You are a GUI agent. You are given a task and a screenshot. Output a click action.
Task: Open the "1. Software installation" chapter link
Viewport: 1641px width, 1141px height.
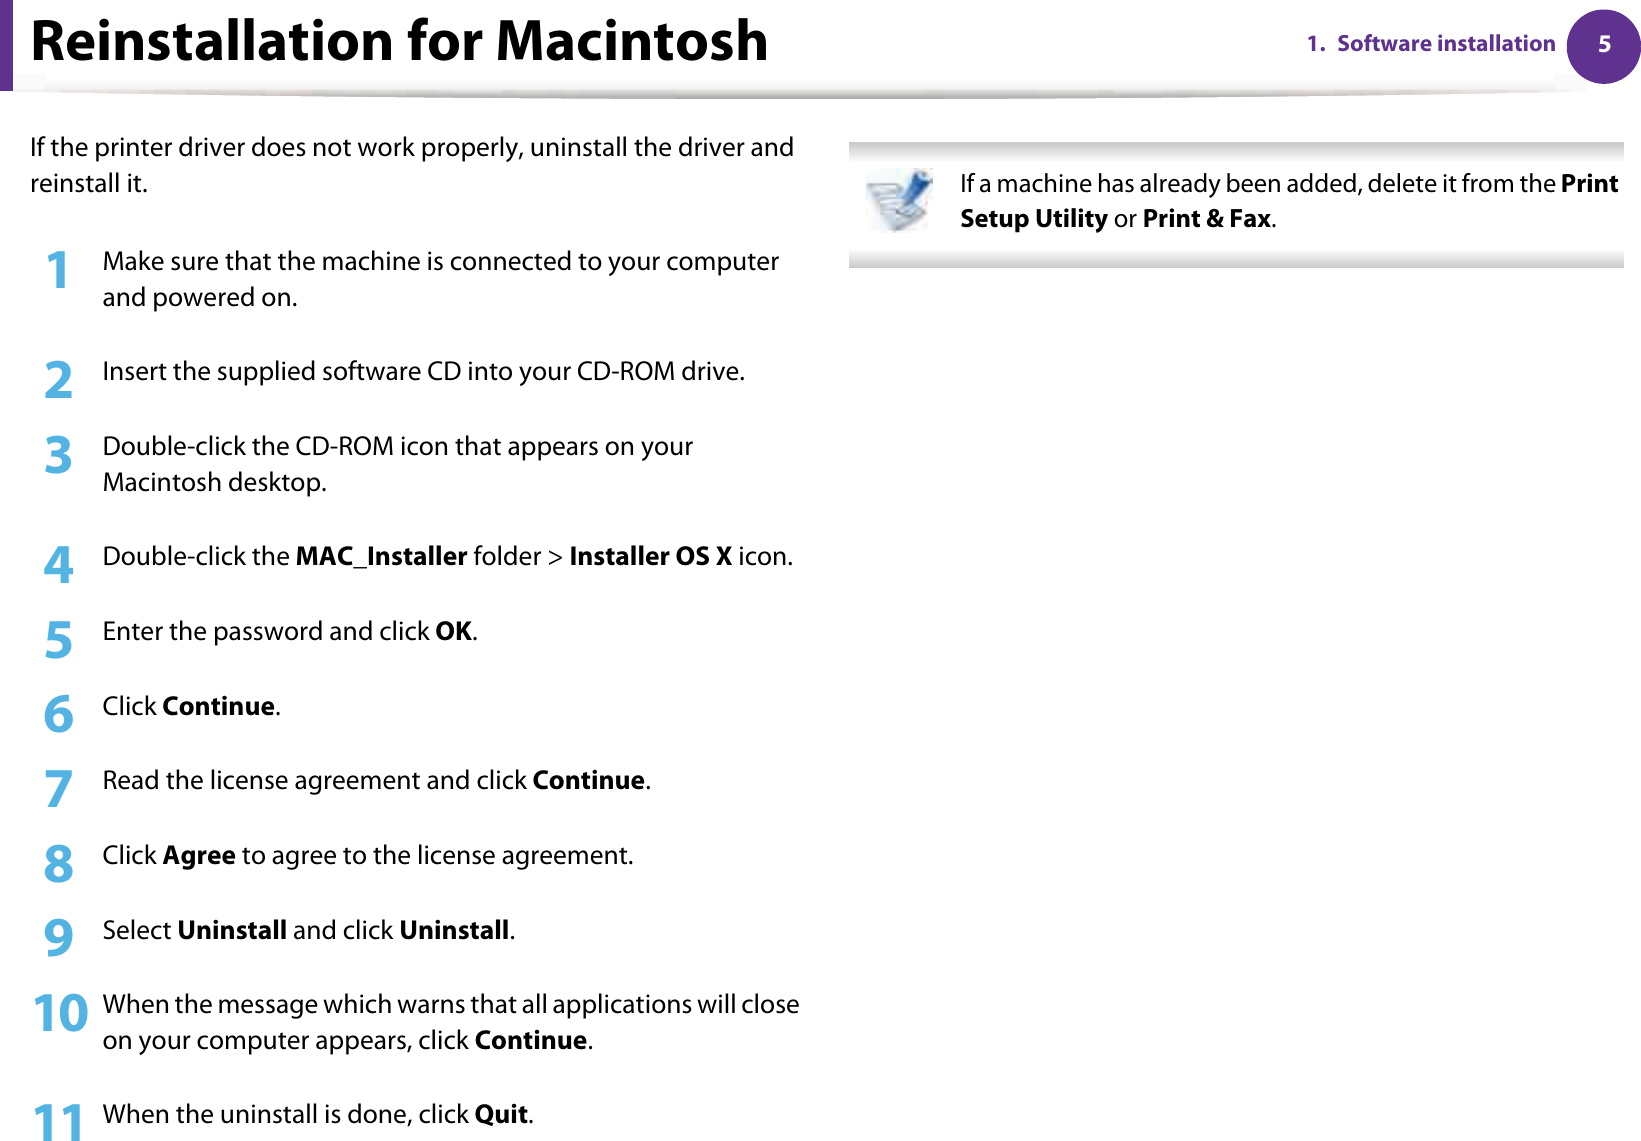tap(1431, 44)
